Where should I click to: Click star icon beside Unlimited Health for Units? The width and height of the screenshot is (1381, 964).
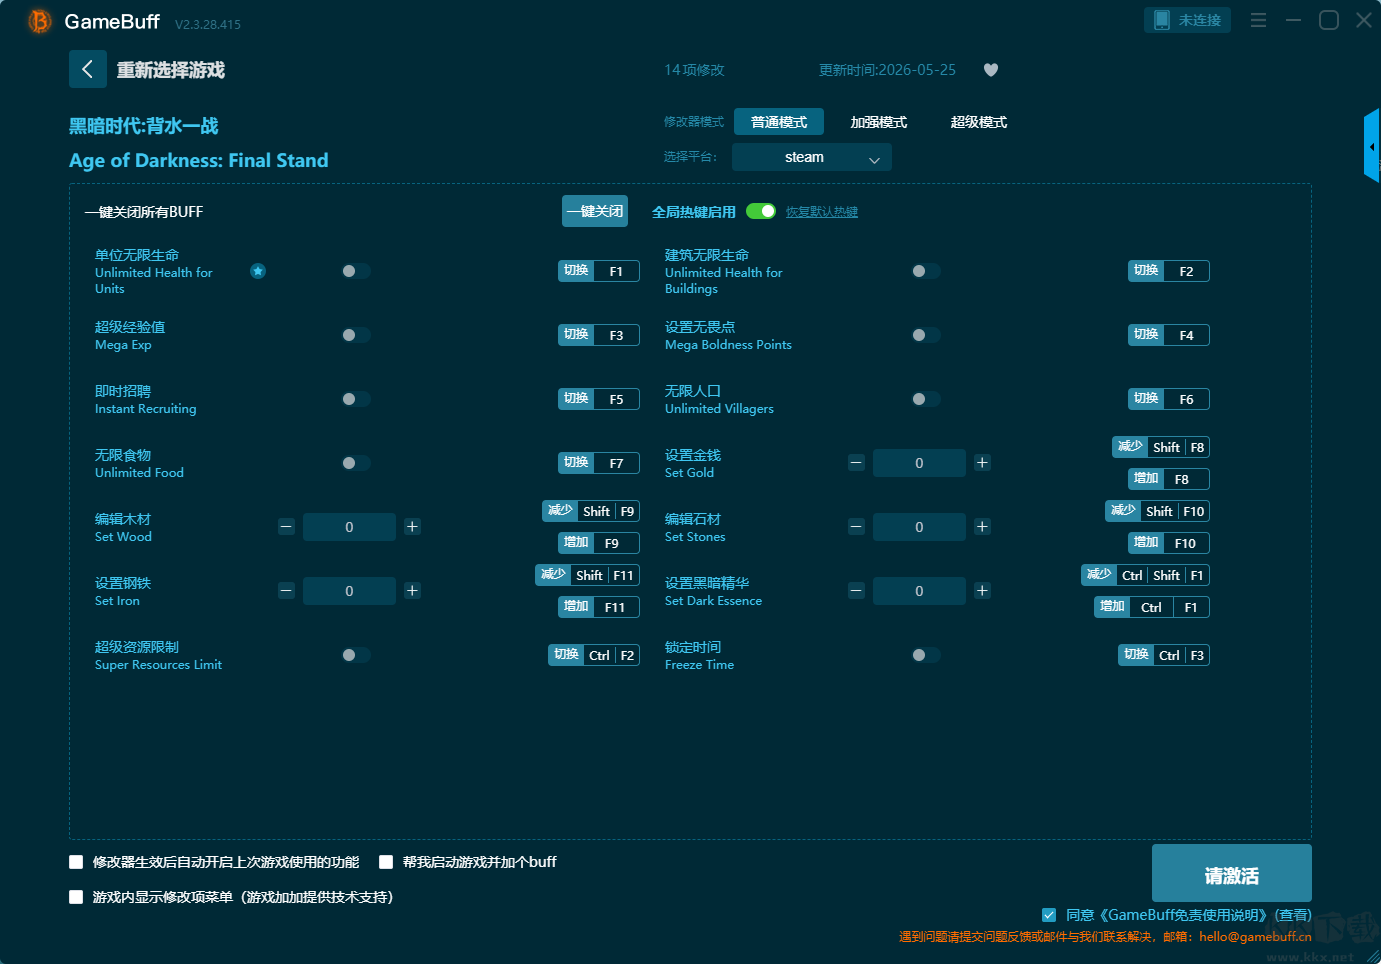point(258,271)
